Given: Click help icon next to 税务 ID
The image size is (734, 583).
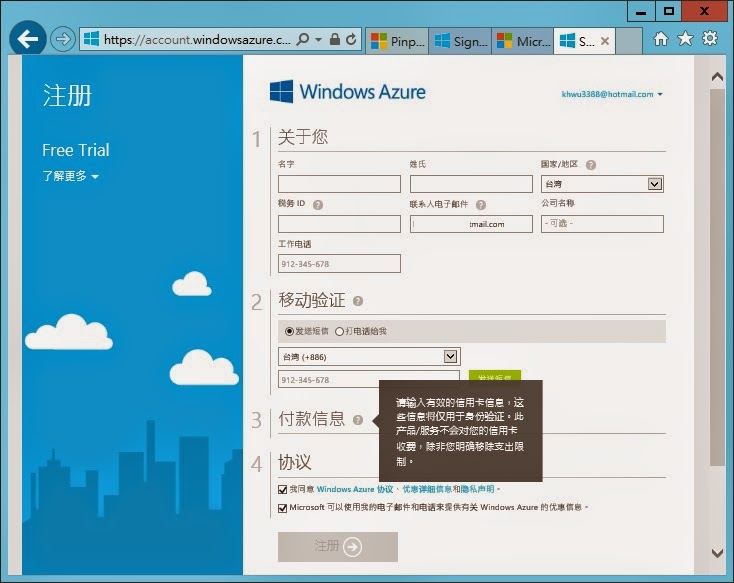Looking at the screenshot, I should tap(318, 205).
